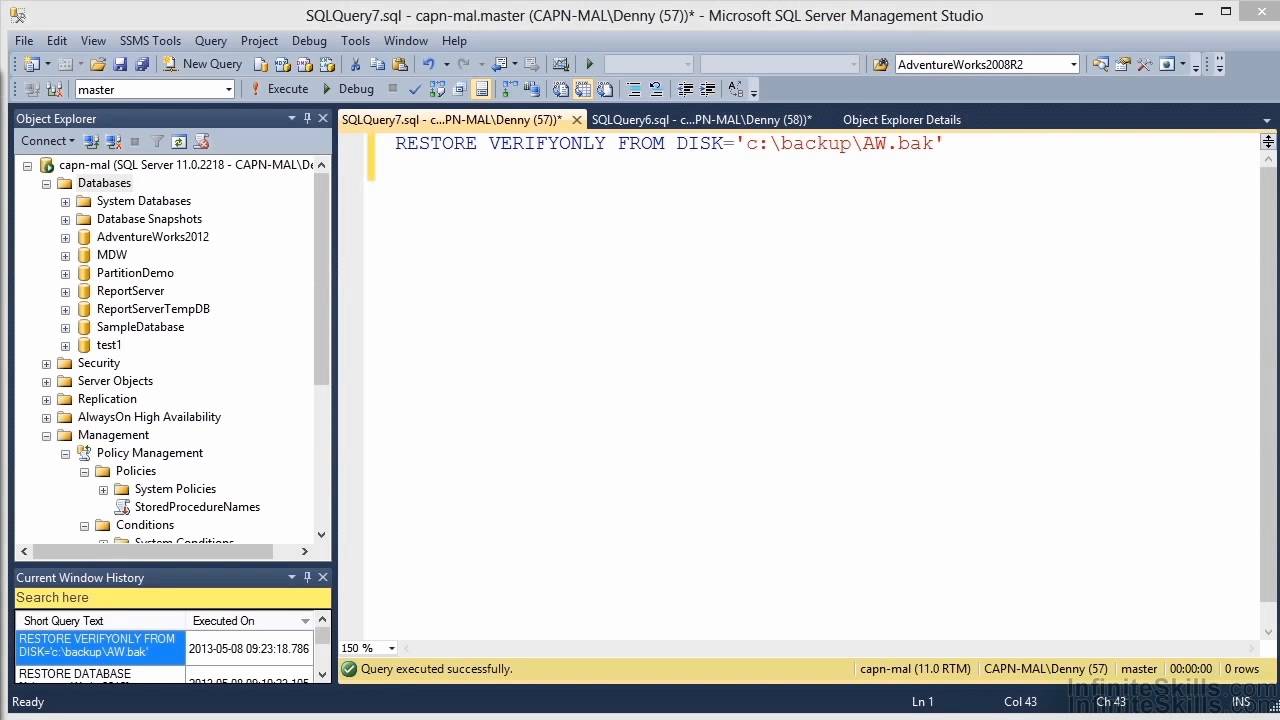
Task: Click the Execute button
Action: pos(279,89)
